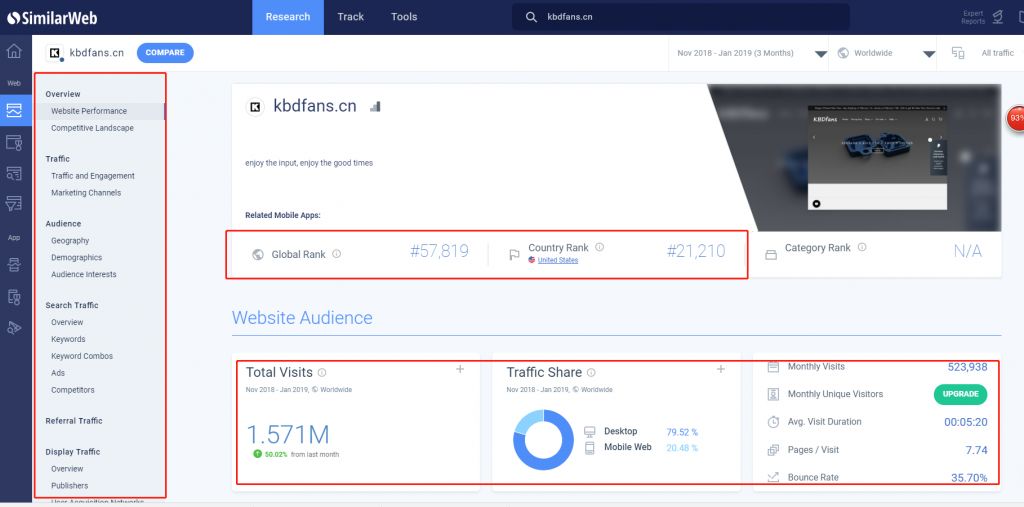The width and height of the screenshot is (1024, 507).
Task: Click the UPGRADE button
Action: [960, 394]
